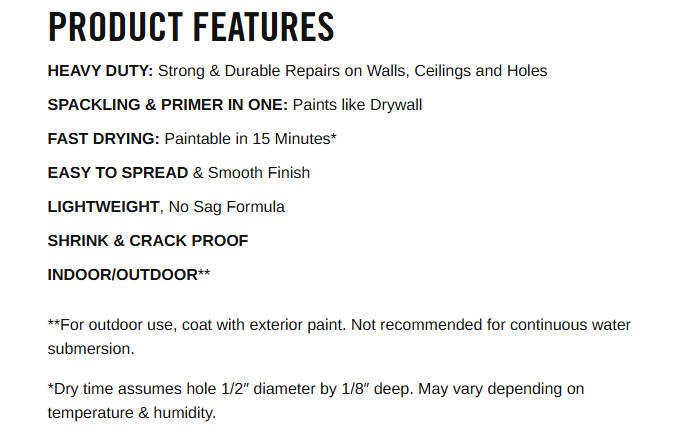
Task: Click the EASY TO SPREAD label
Action: coord(118,172)
